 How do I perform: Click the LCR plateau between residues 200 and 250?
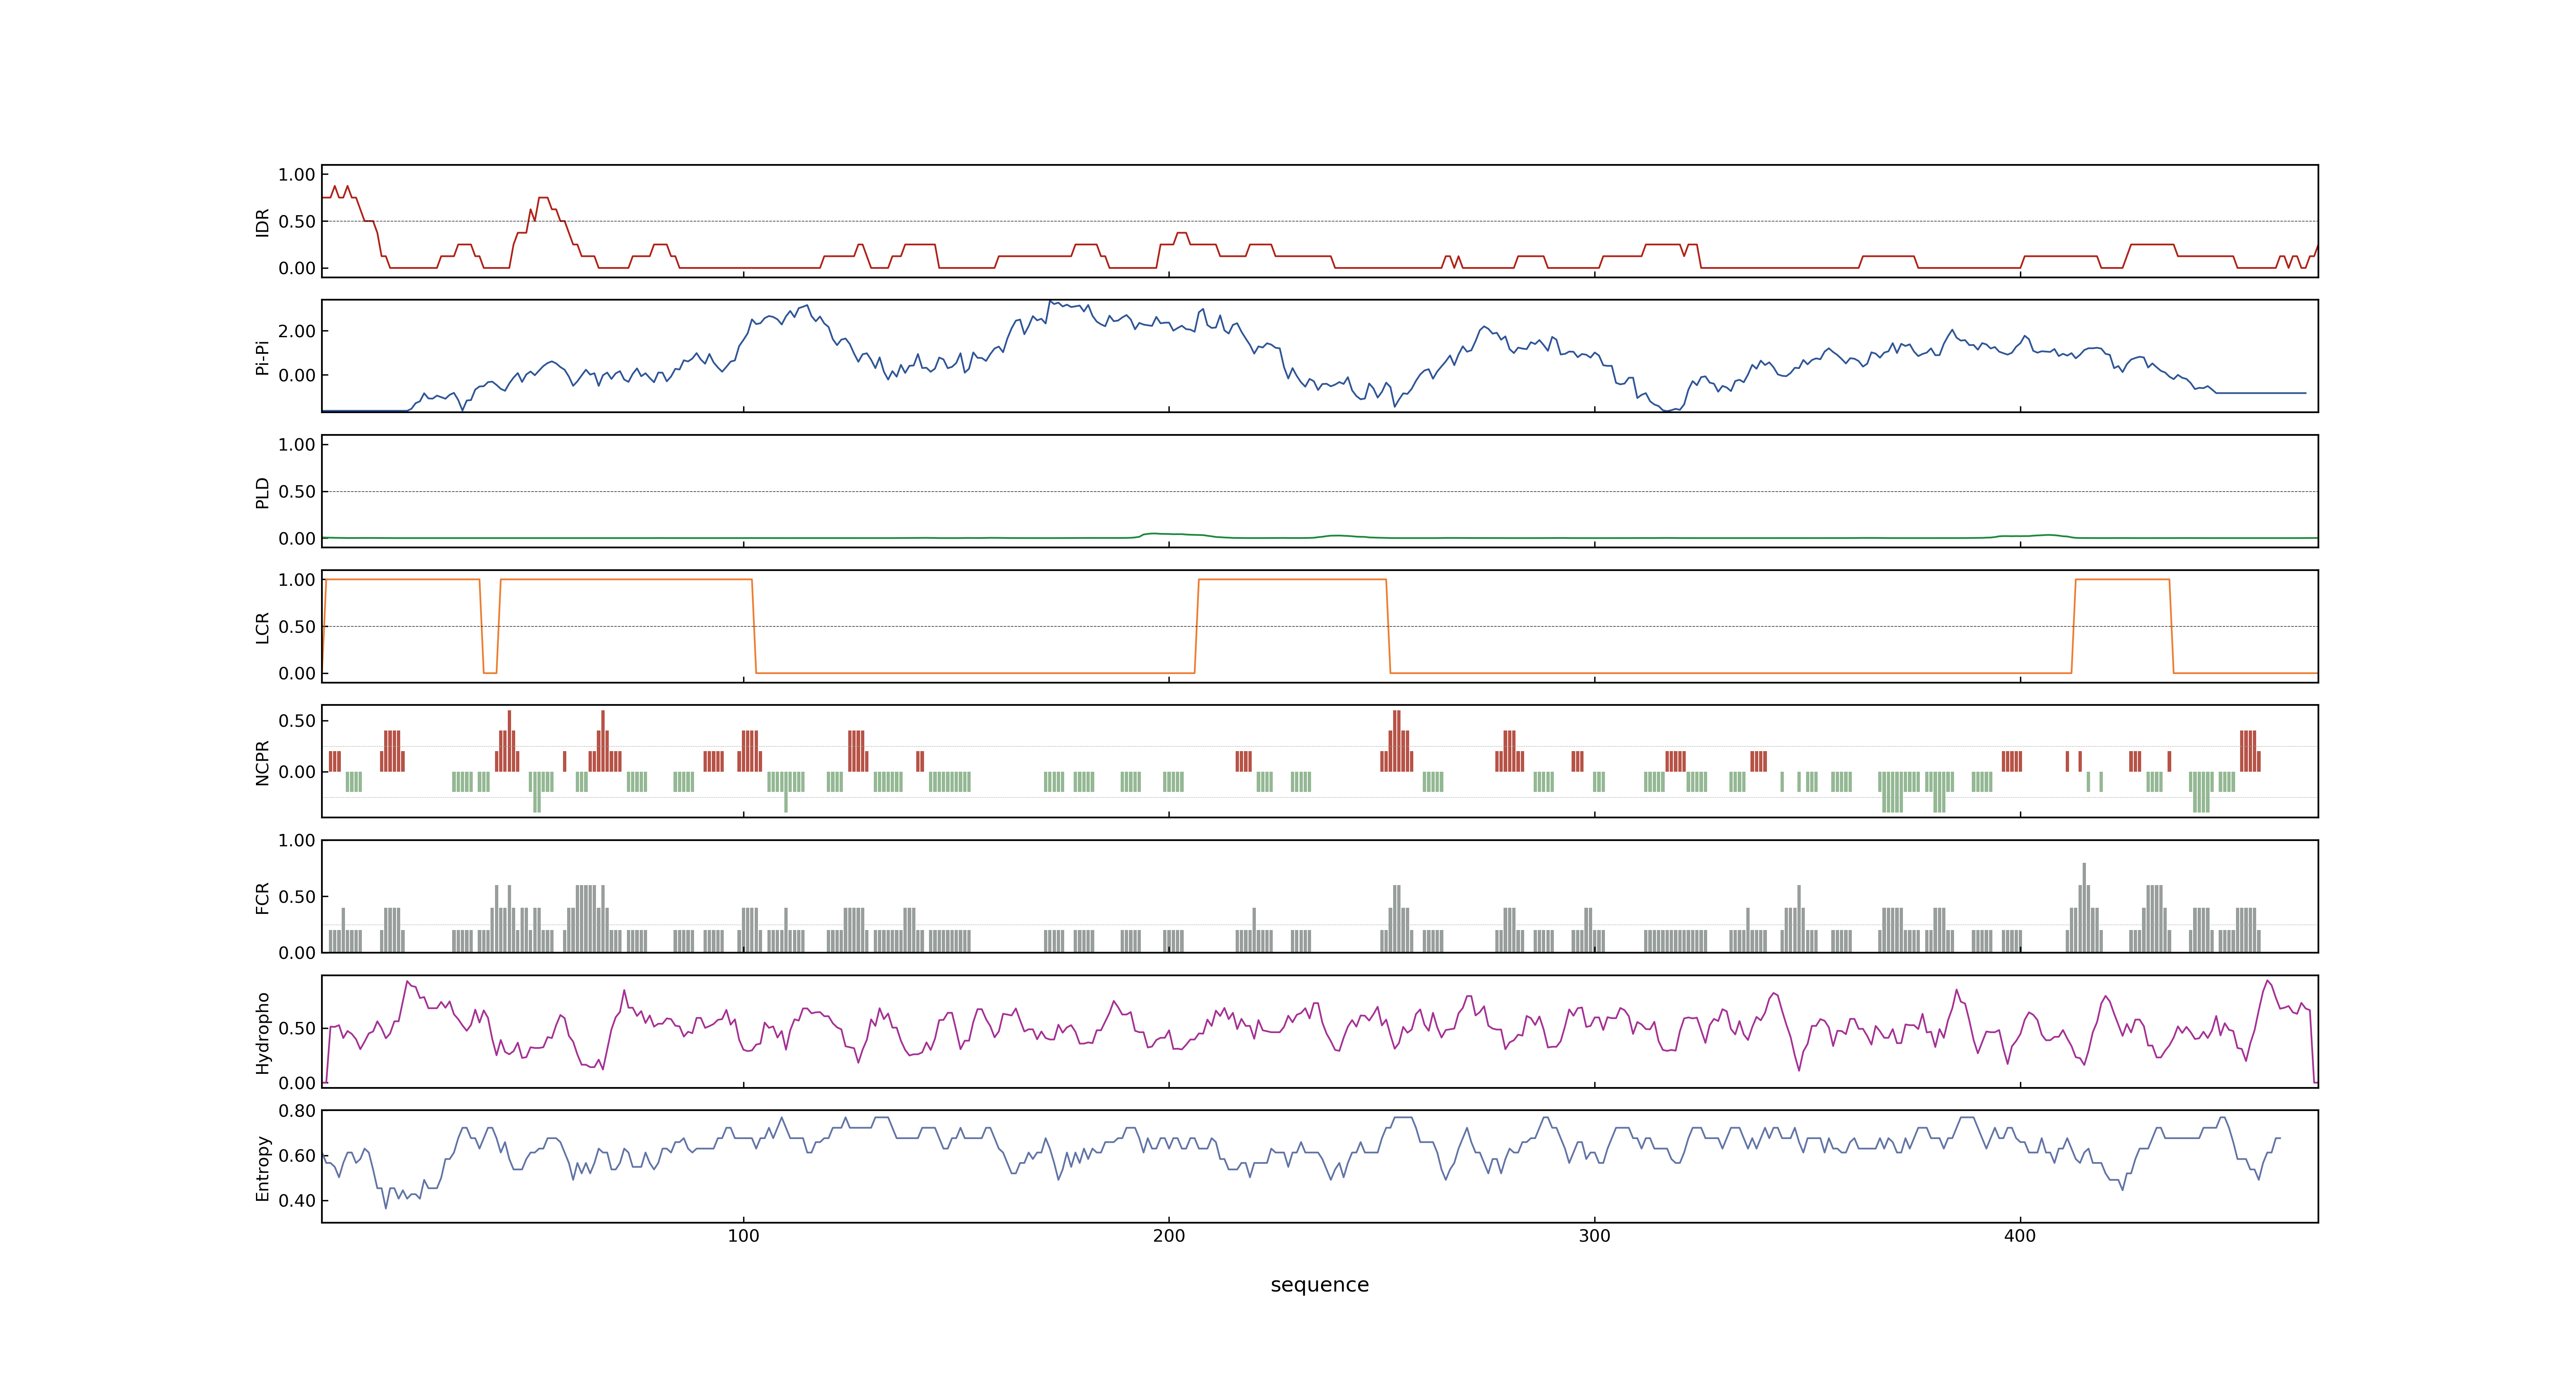[x=1292, y=580]
